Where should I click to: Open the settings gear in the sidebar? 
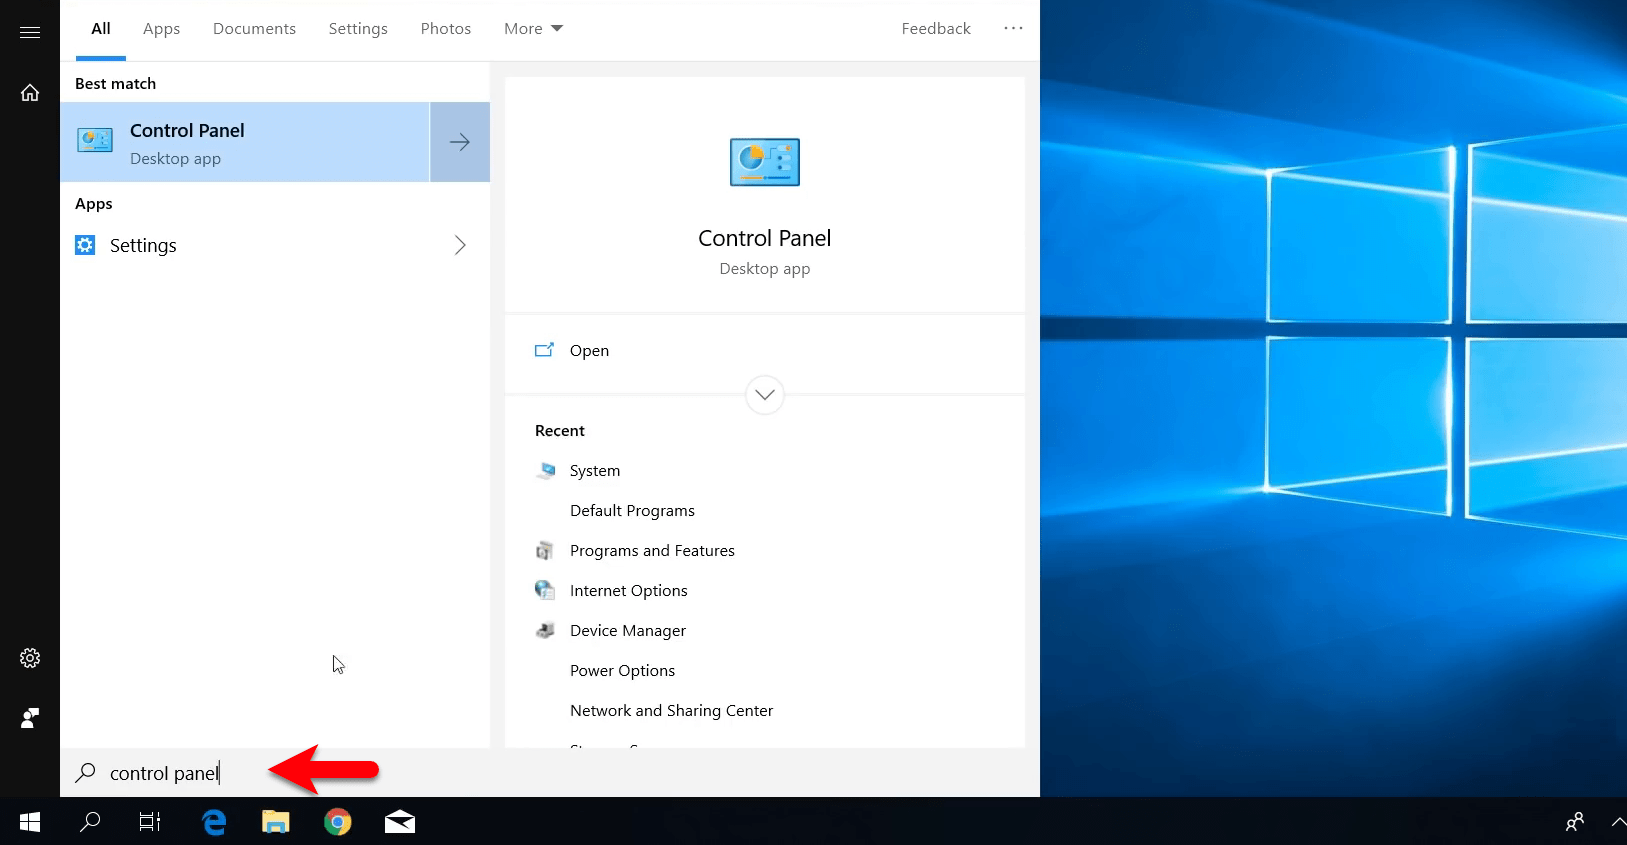tap(30, 658)
